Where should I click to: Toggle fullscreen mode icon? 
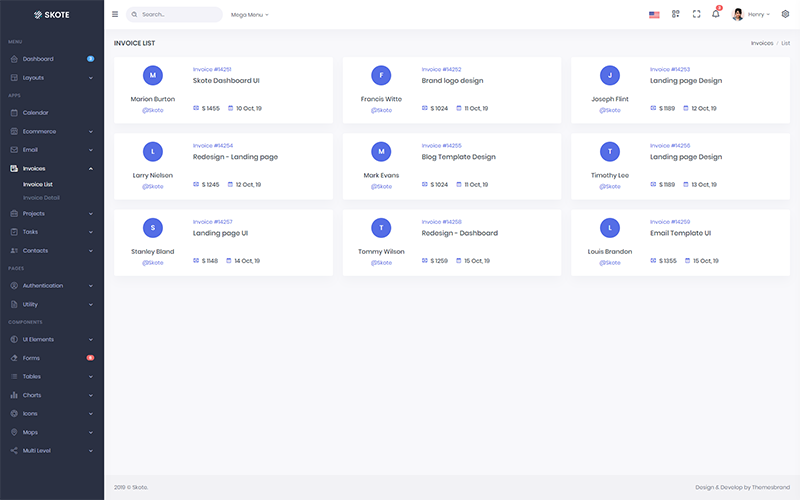click(x=696, y=14)
